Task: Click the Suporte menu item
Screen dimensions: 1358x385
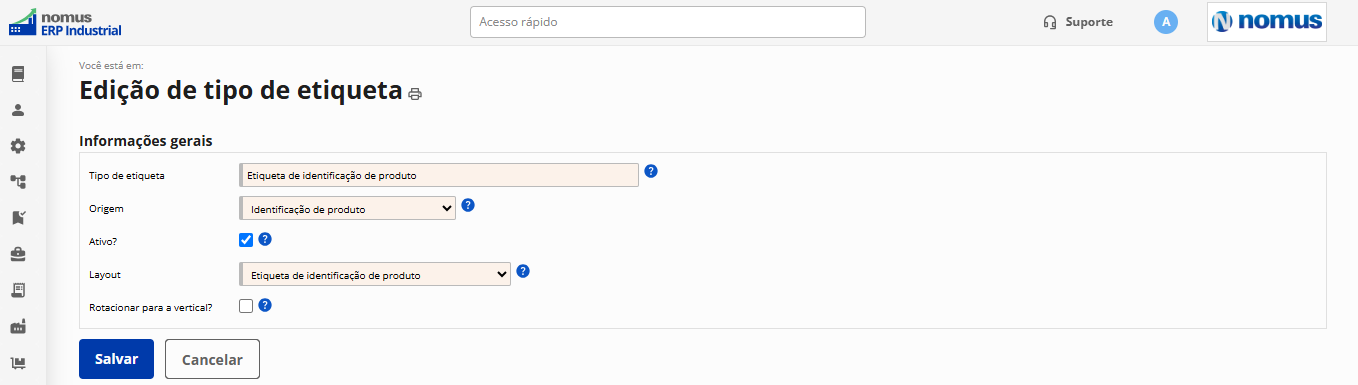Action: (1078, 22)
